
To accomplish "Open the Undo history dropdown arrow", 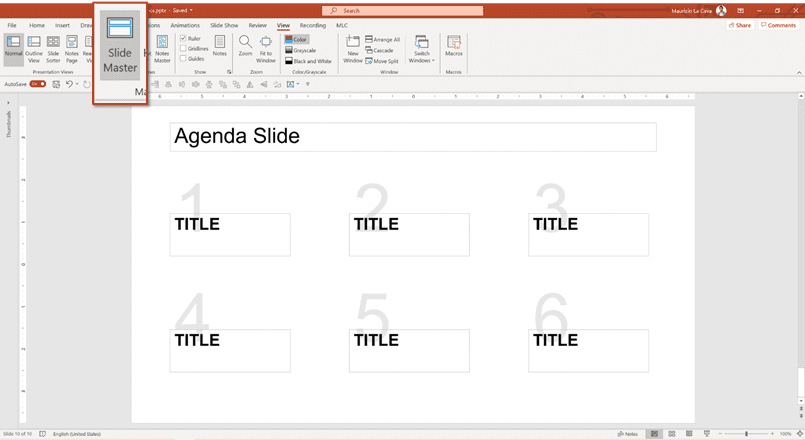I will coord(77,84).
